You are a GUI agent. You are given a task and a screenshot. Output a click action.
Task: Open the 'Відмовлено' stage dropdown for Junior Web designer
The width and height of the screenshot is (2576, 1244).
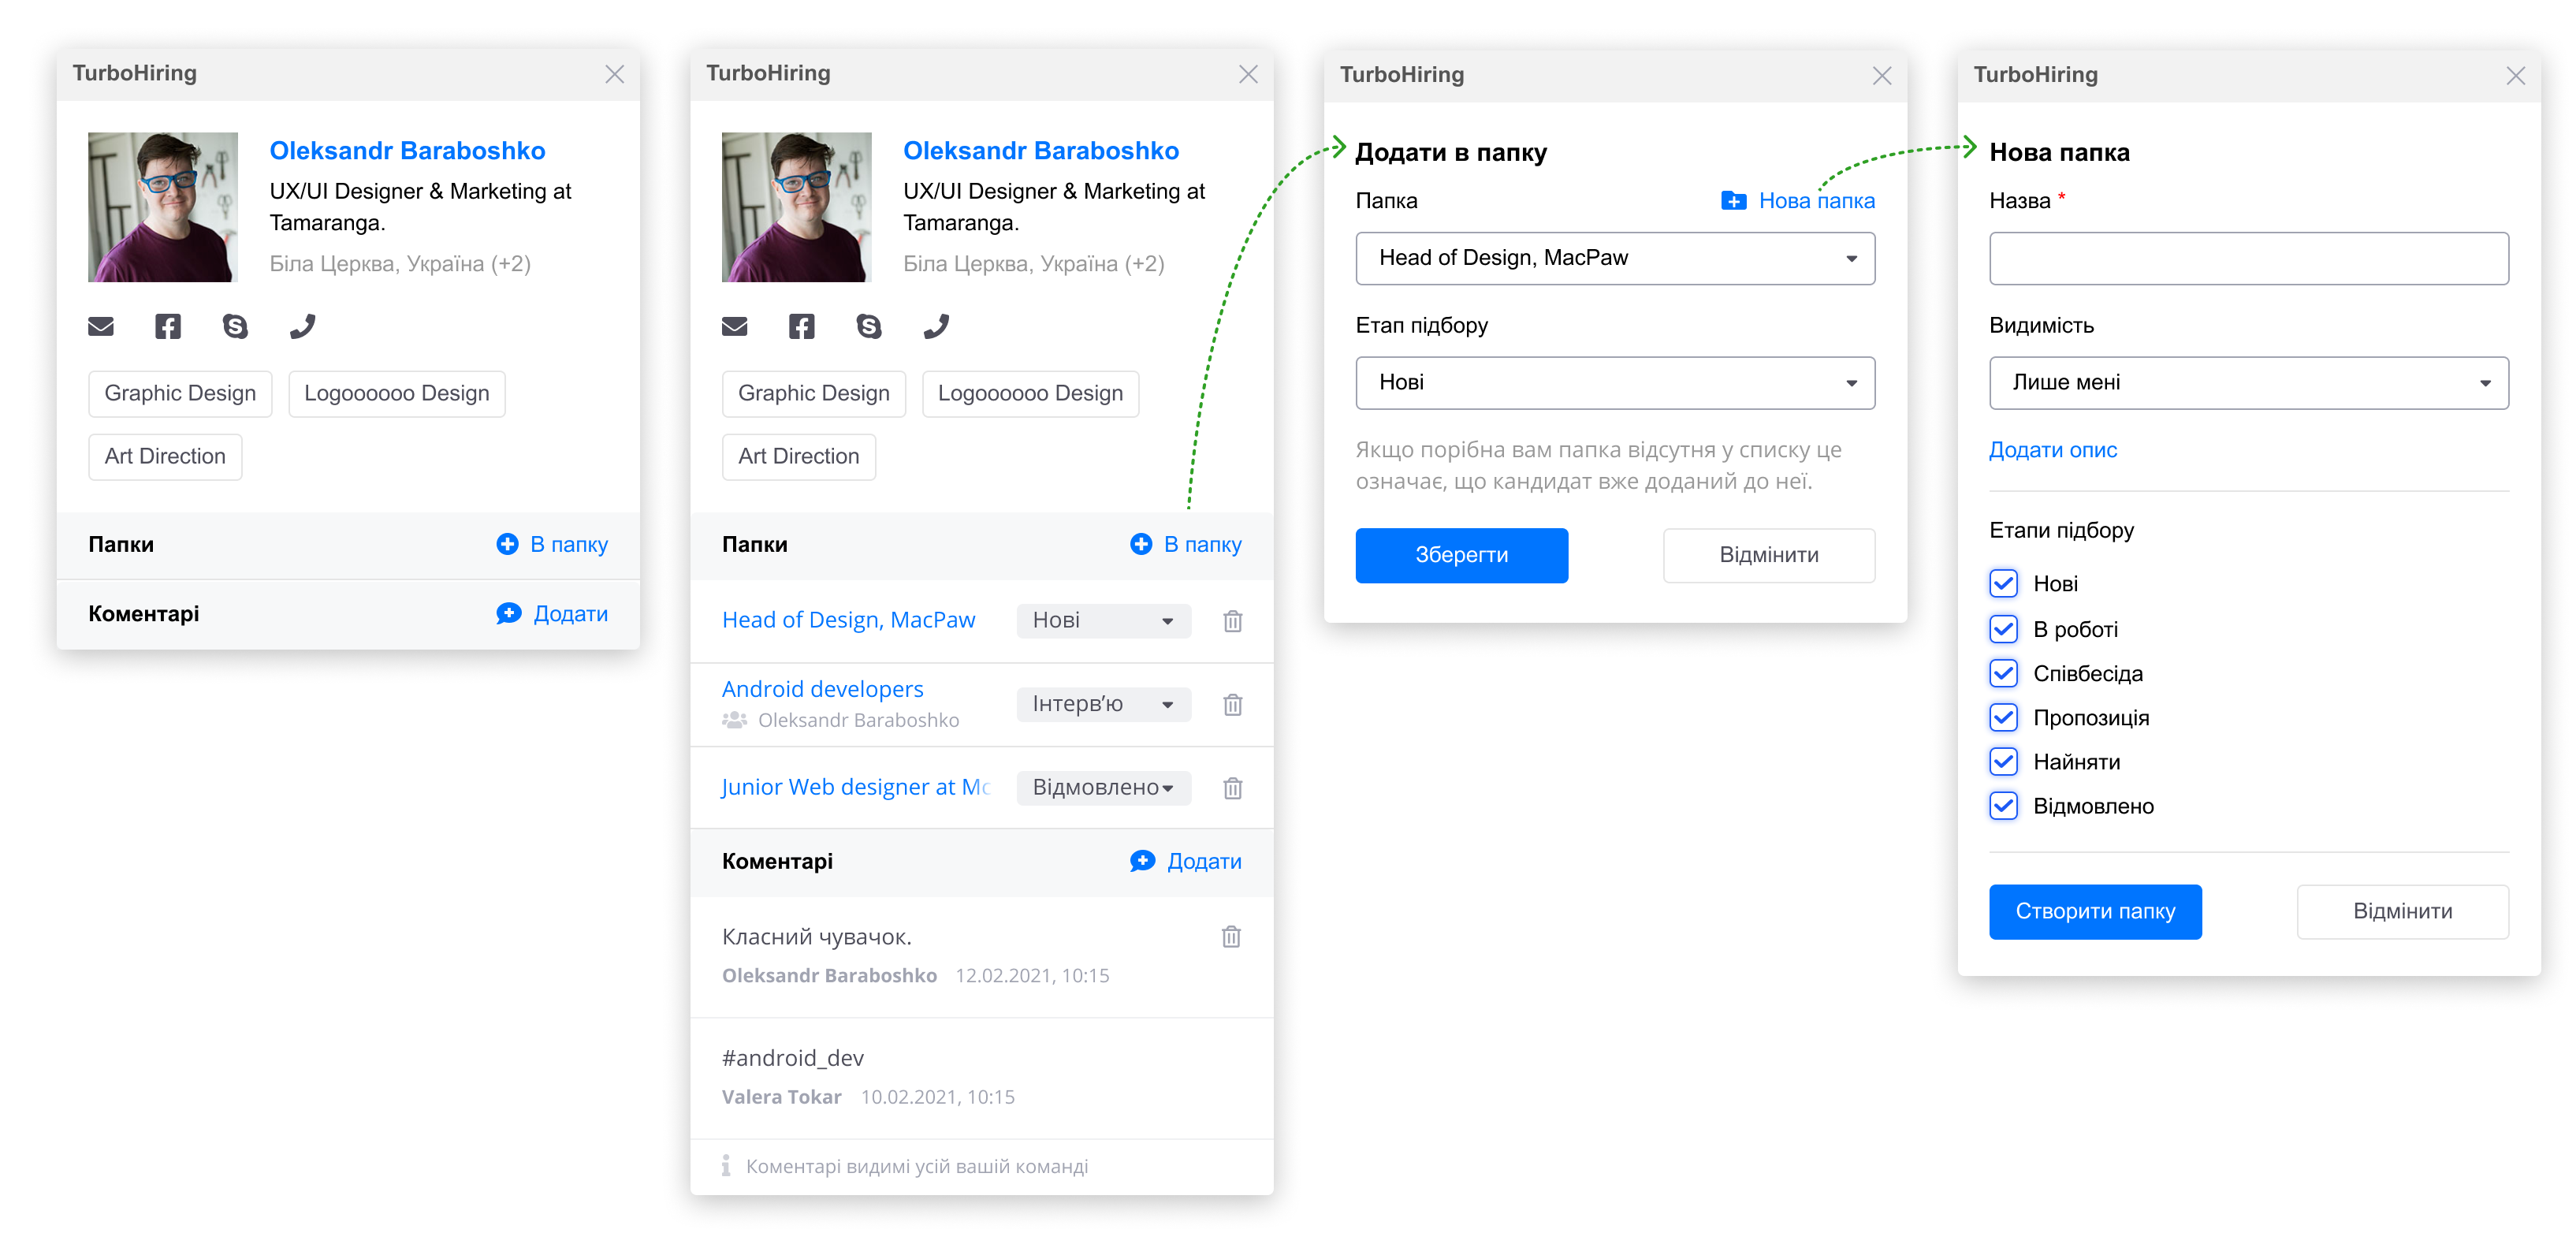tap(1103, 788)
